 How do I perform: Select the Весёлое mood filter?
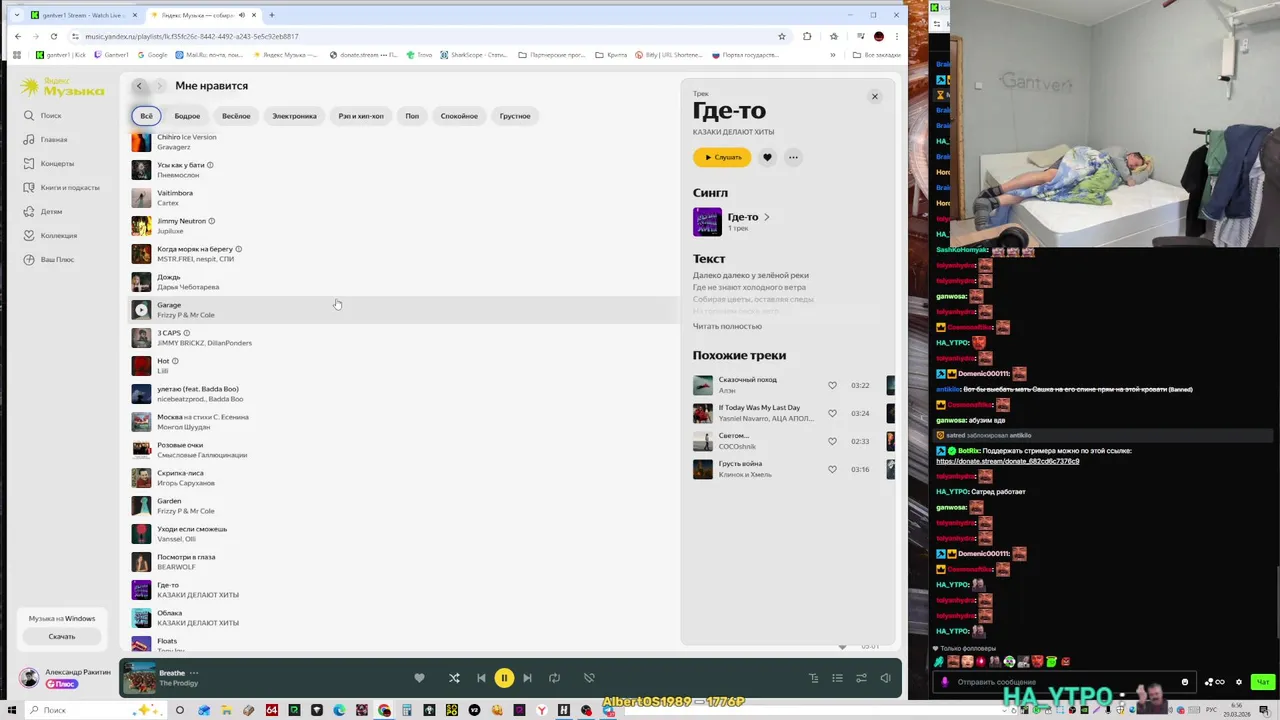(236, 116)
